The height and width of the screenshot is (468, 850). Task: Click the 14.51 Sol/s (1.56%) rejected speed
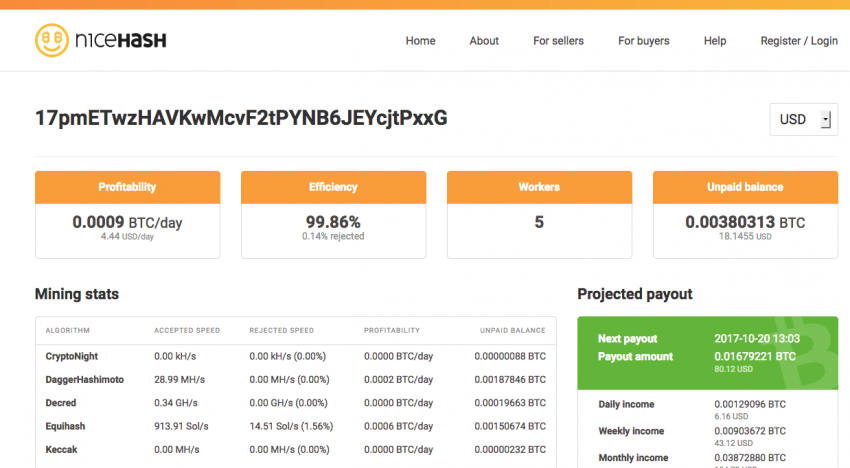click(291, 426)
